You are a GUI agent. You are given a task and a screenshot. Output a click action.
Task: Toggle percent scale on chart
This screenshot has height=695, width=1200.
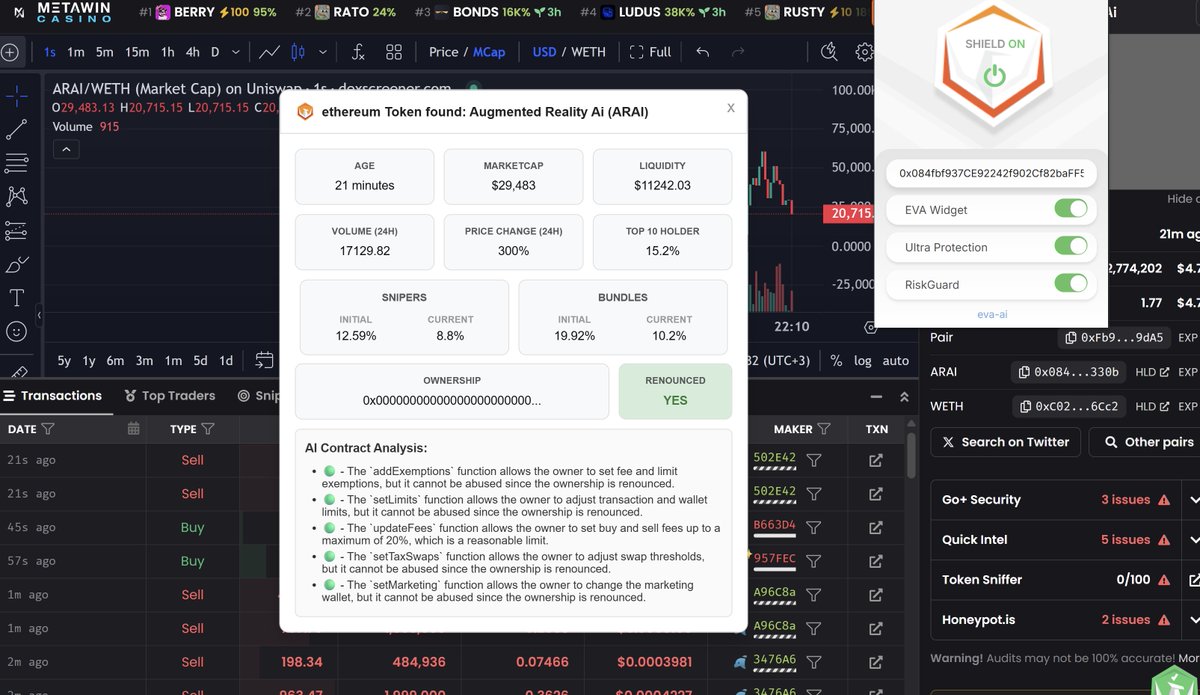[836, 360]
